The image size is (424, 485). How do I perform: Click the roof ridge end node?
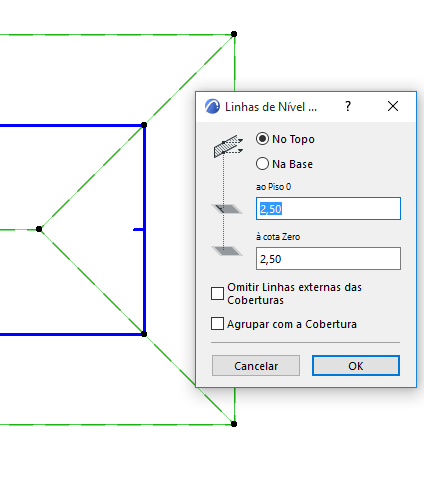[x=39, y=229]
